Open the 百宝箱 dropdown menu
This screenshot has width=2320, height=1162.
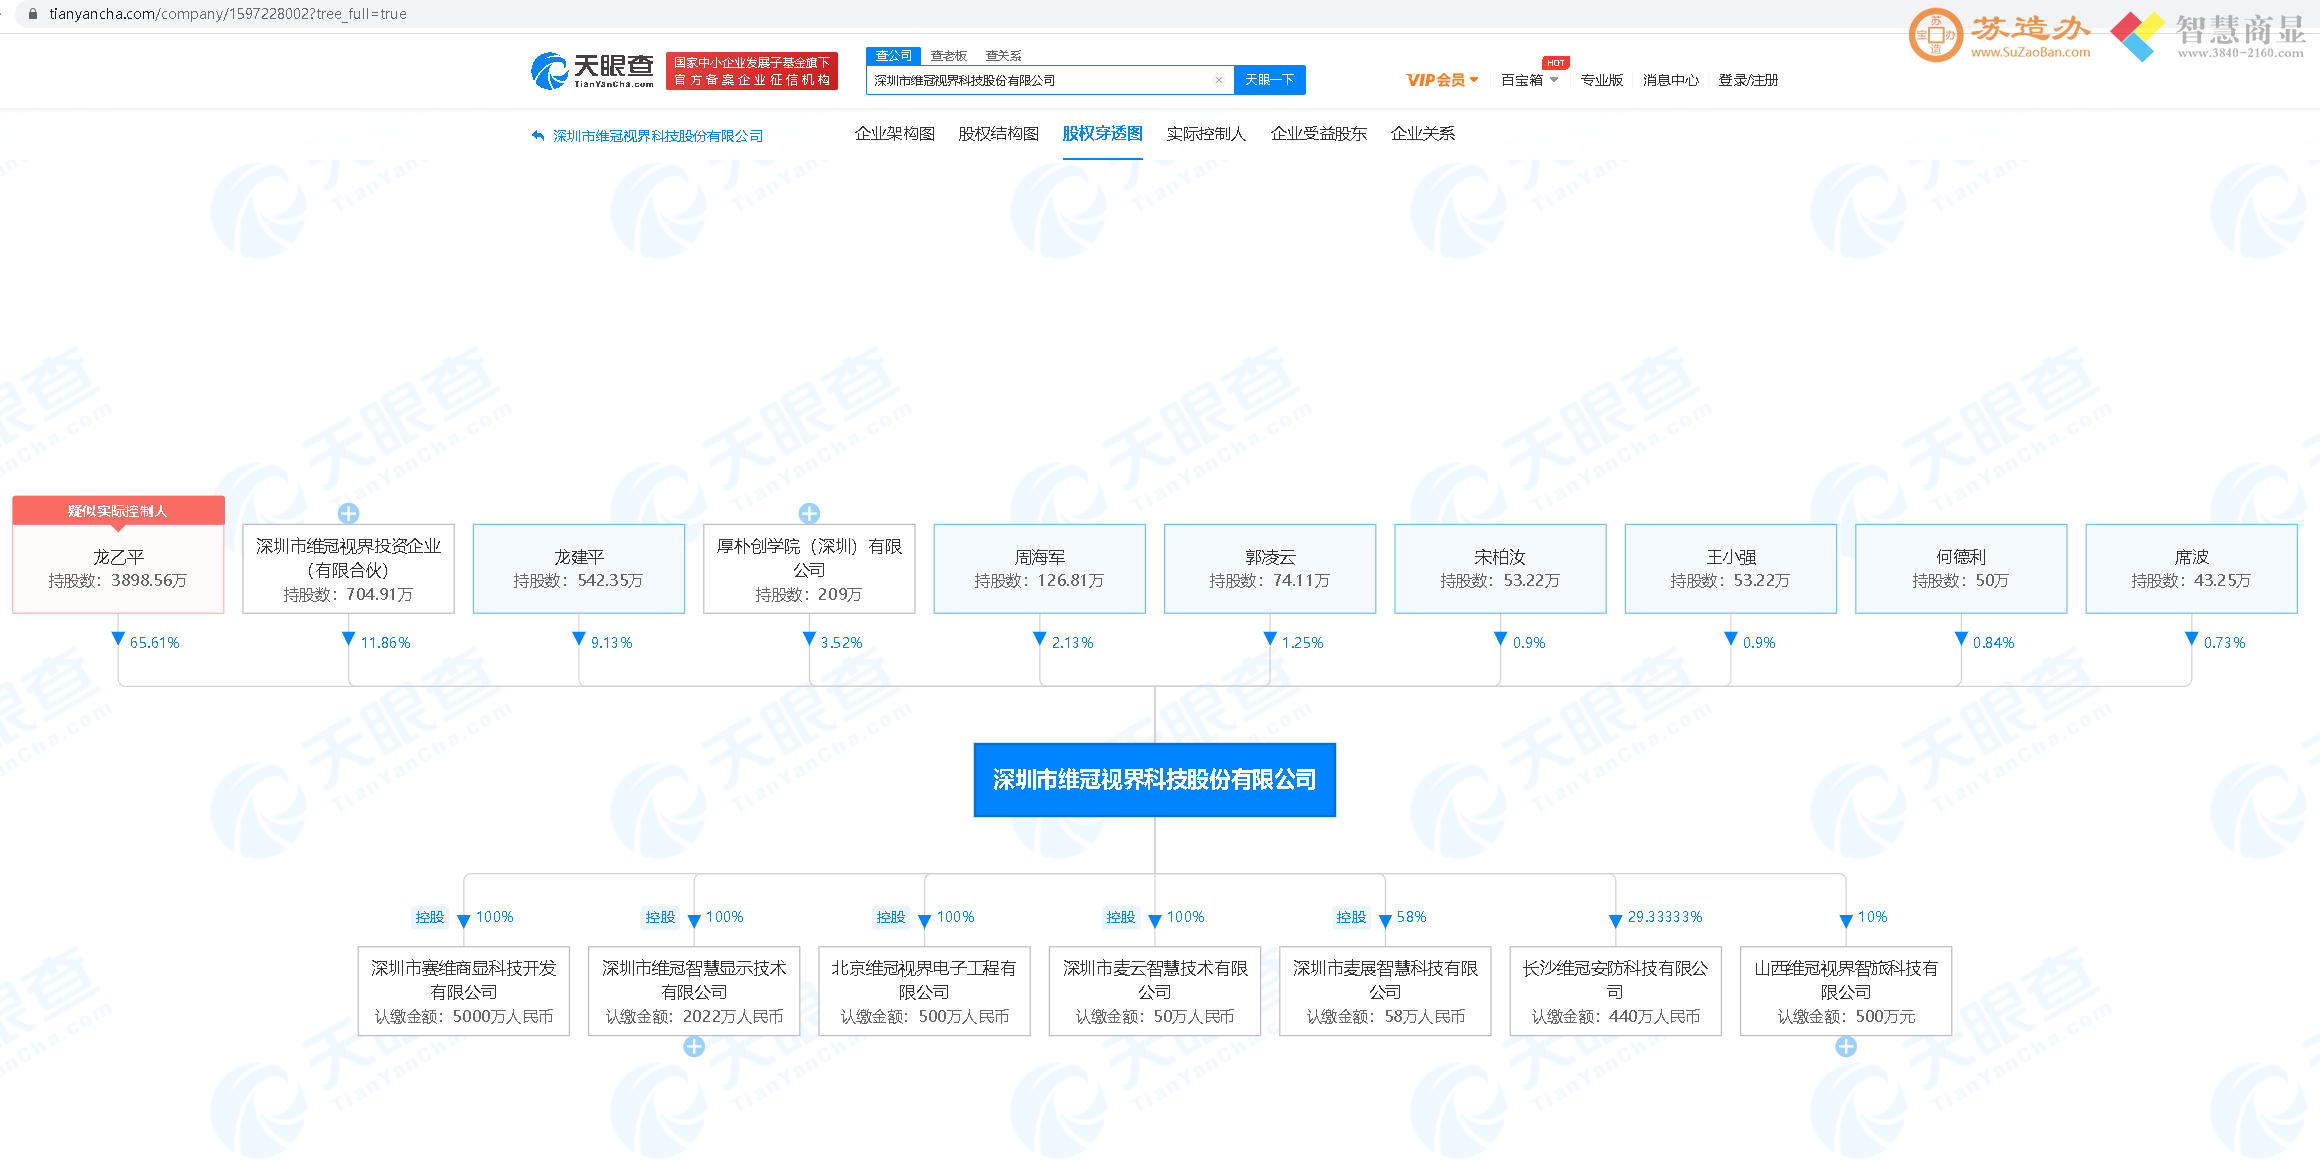point(1529,80)
